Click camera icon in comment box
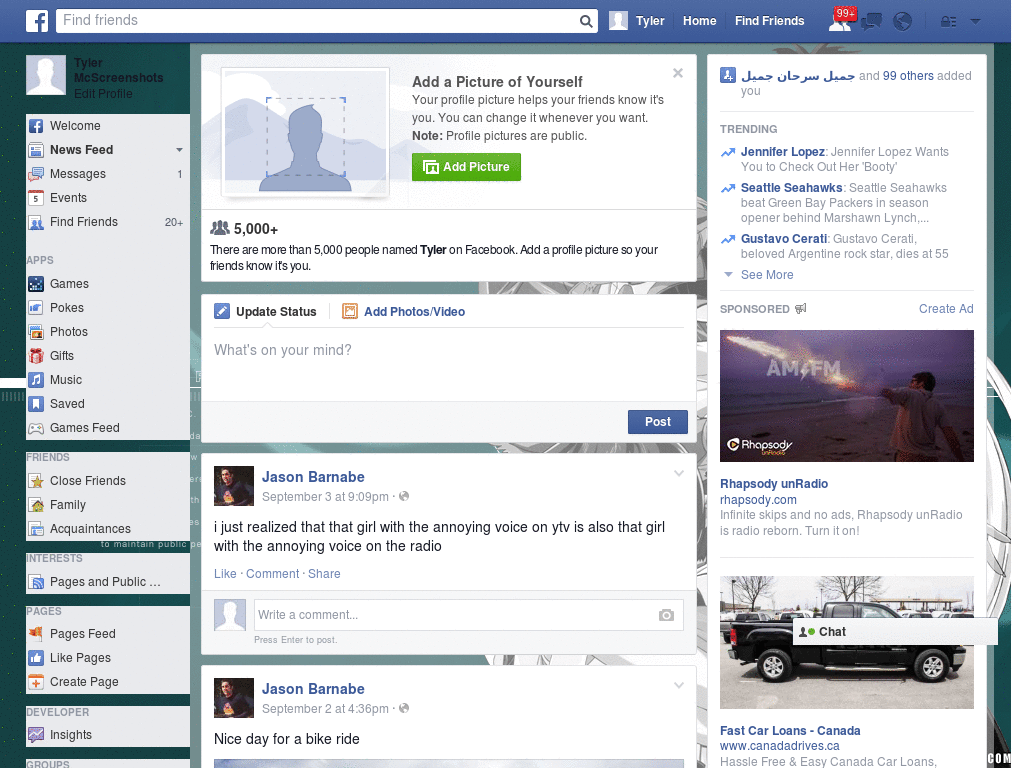 [x=666, y=615]
